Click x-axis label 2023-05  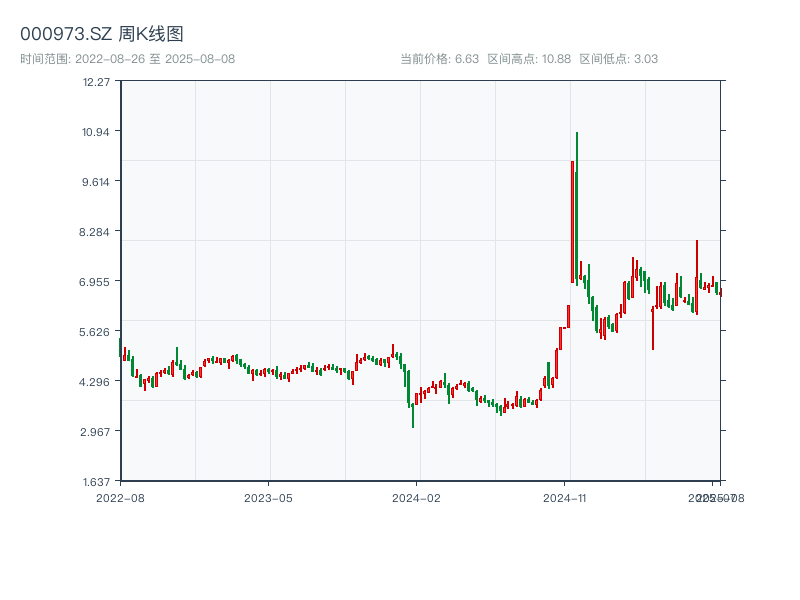point(268,498)
